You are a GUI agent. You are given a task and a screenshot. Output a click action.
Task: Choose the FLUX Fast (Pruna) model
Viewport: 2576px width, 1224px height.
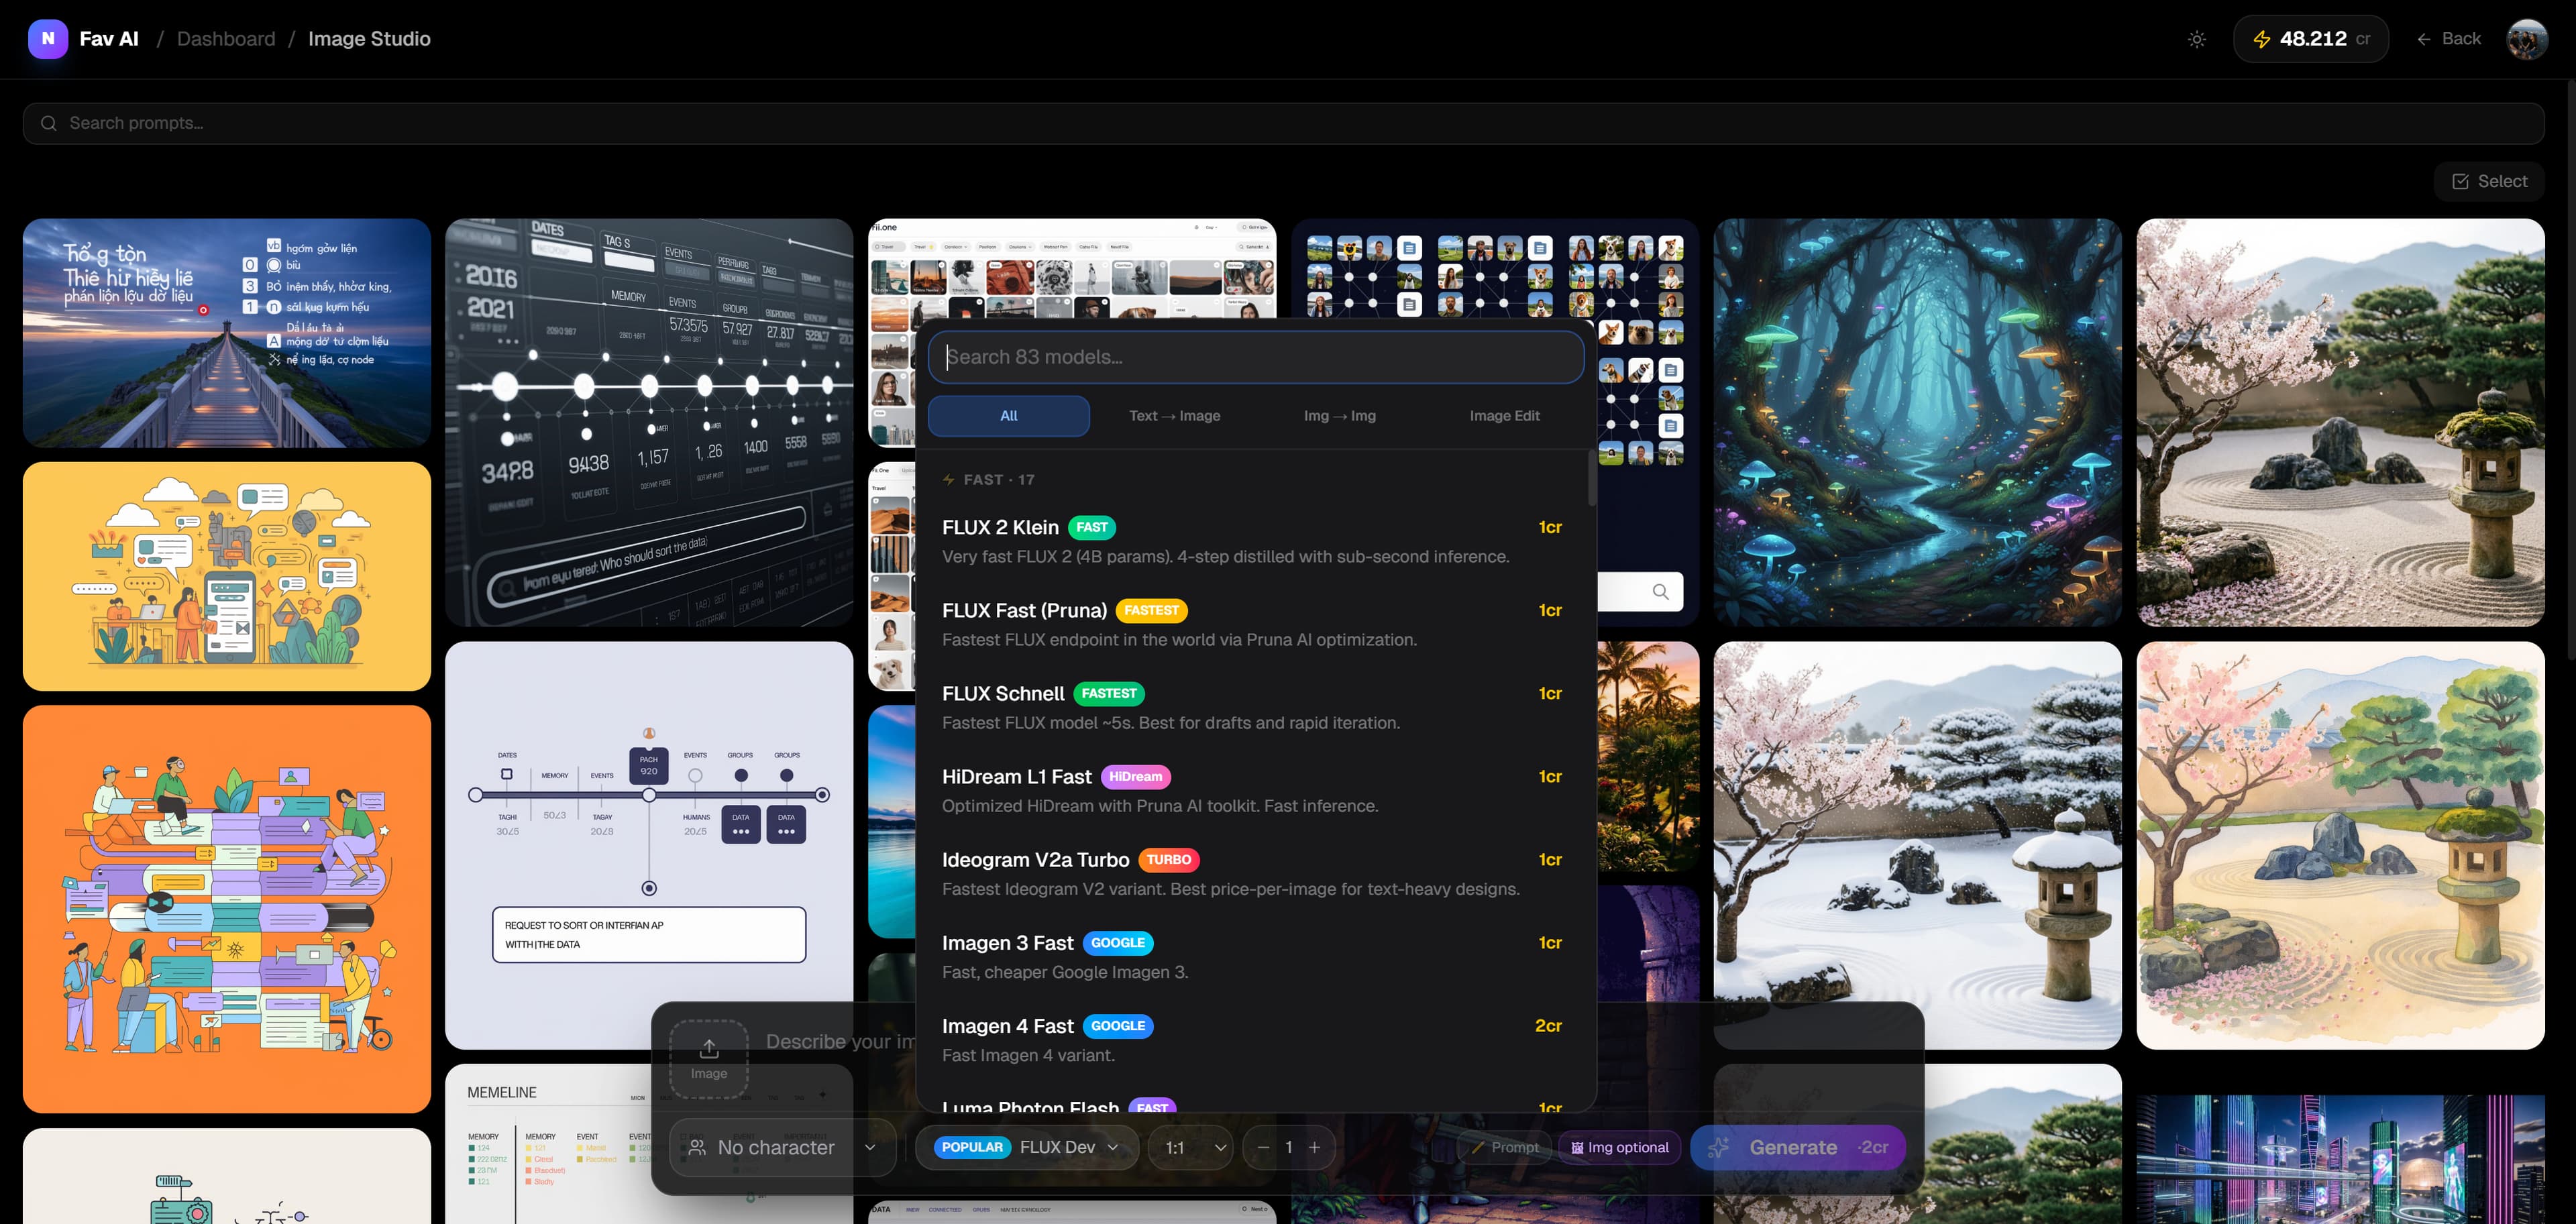[1251, 624]
